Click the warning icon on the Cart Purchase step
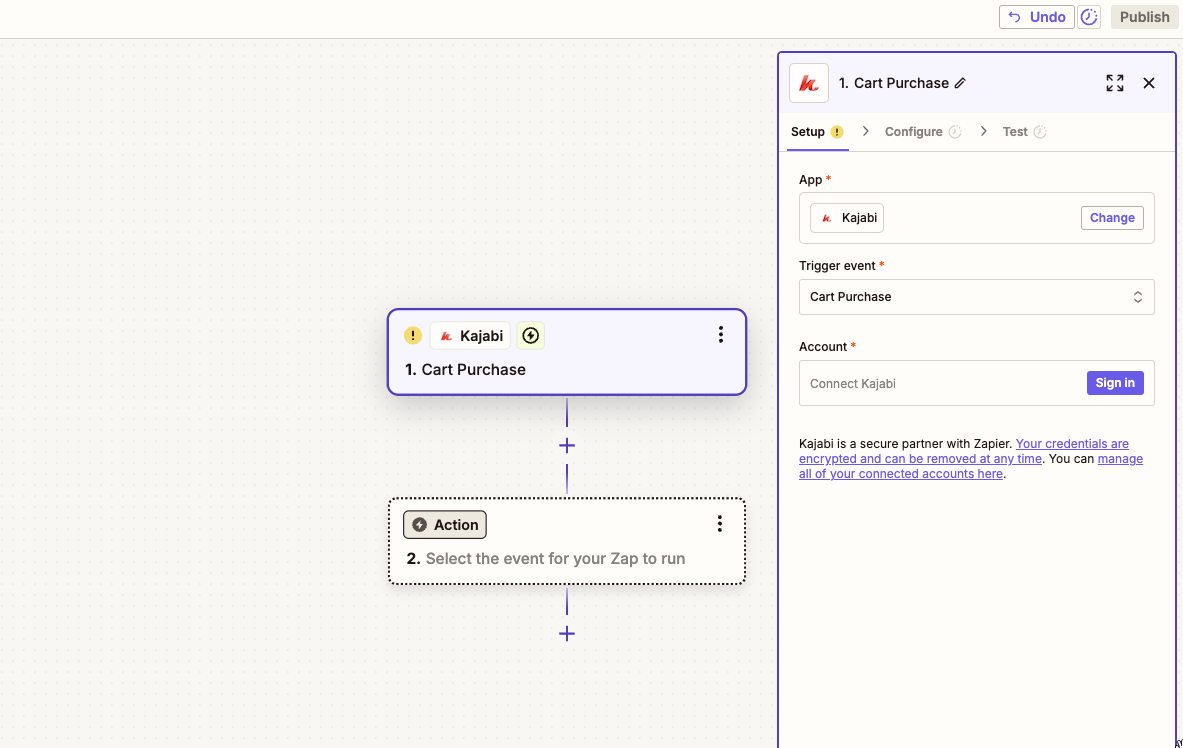This screenshot has height=748, width=1183. (x=412, y=335)
